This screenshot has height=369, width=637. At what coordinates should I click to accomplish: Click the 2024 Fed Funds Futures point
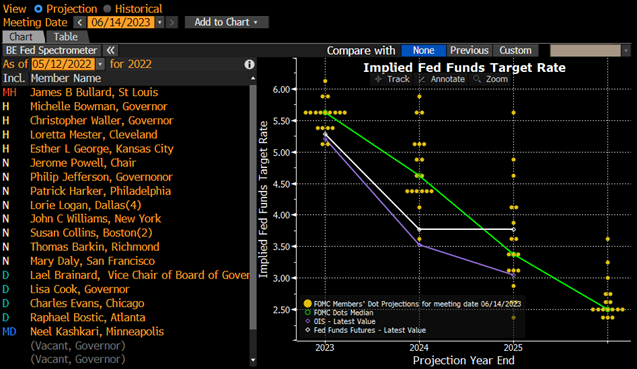tap(419, 230)
